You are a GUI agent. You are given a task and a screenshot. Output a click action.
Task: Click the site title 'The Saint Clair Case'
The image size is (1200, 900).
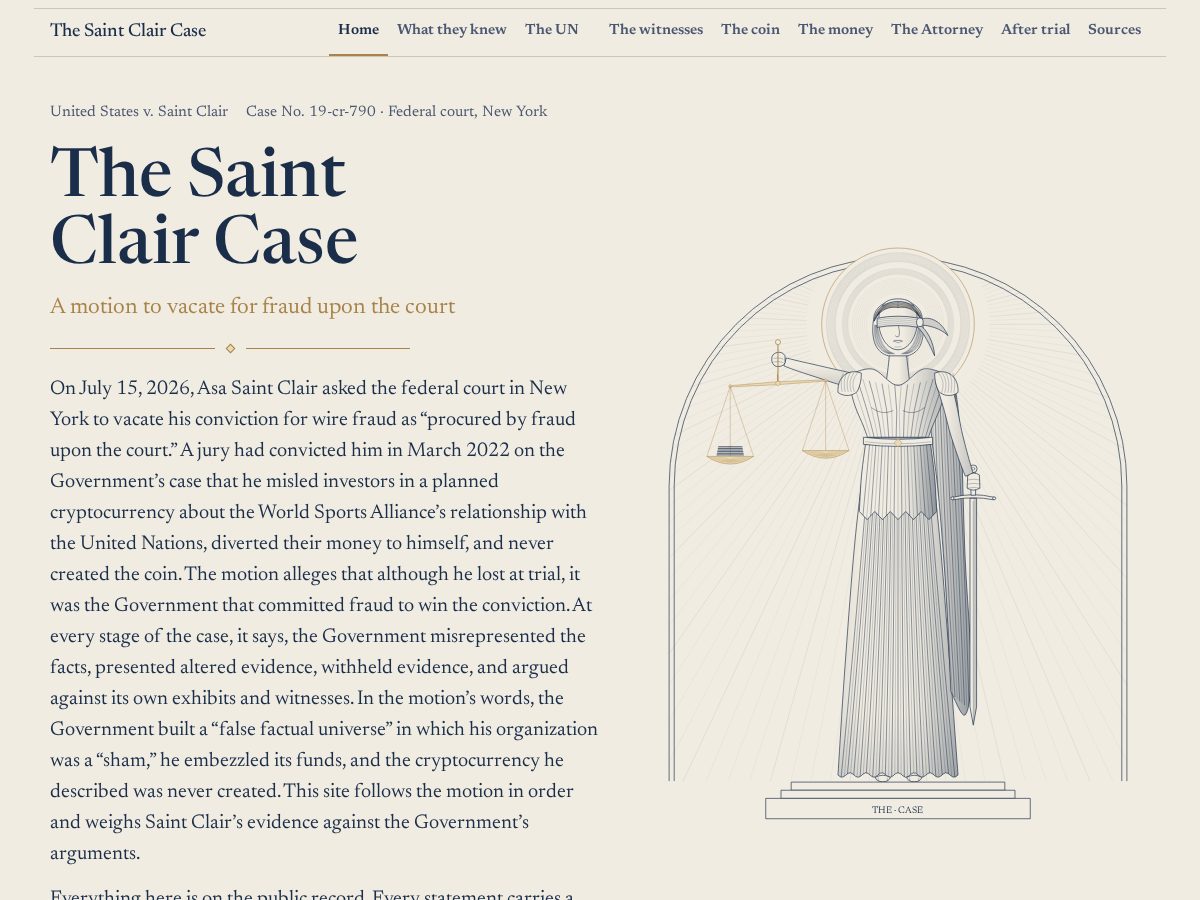(x=128, y=30)
